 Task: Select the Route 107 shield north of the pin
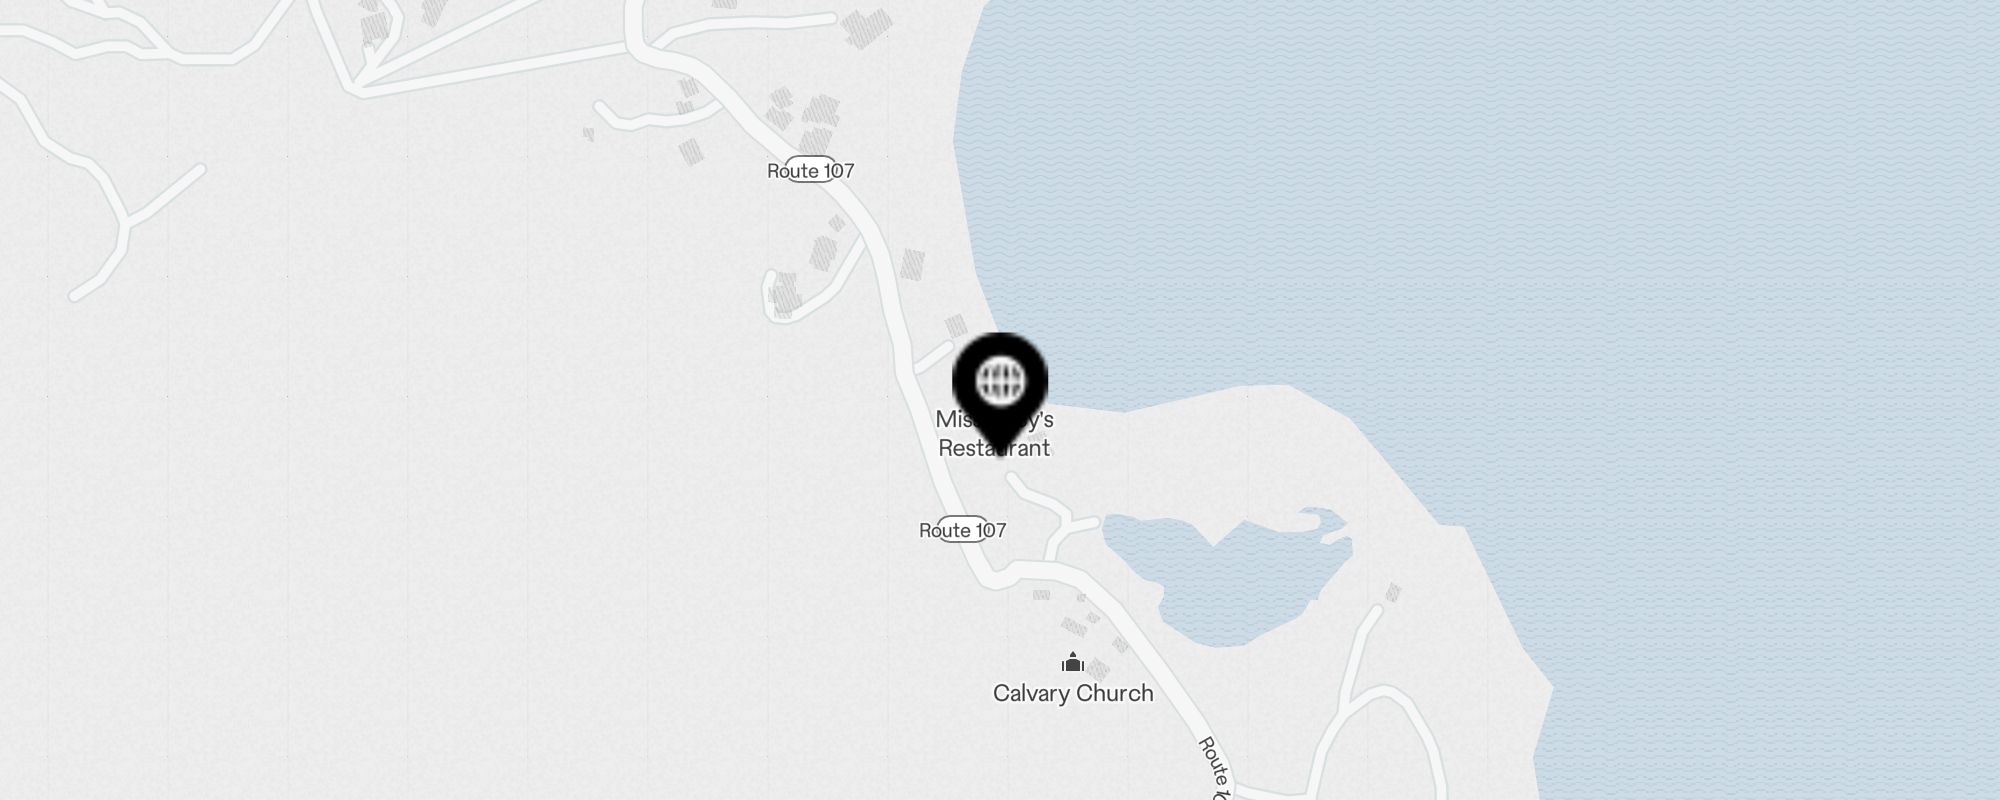tap(810, 170)
